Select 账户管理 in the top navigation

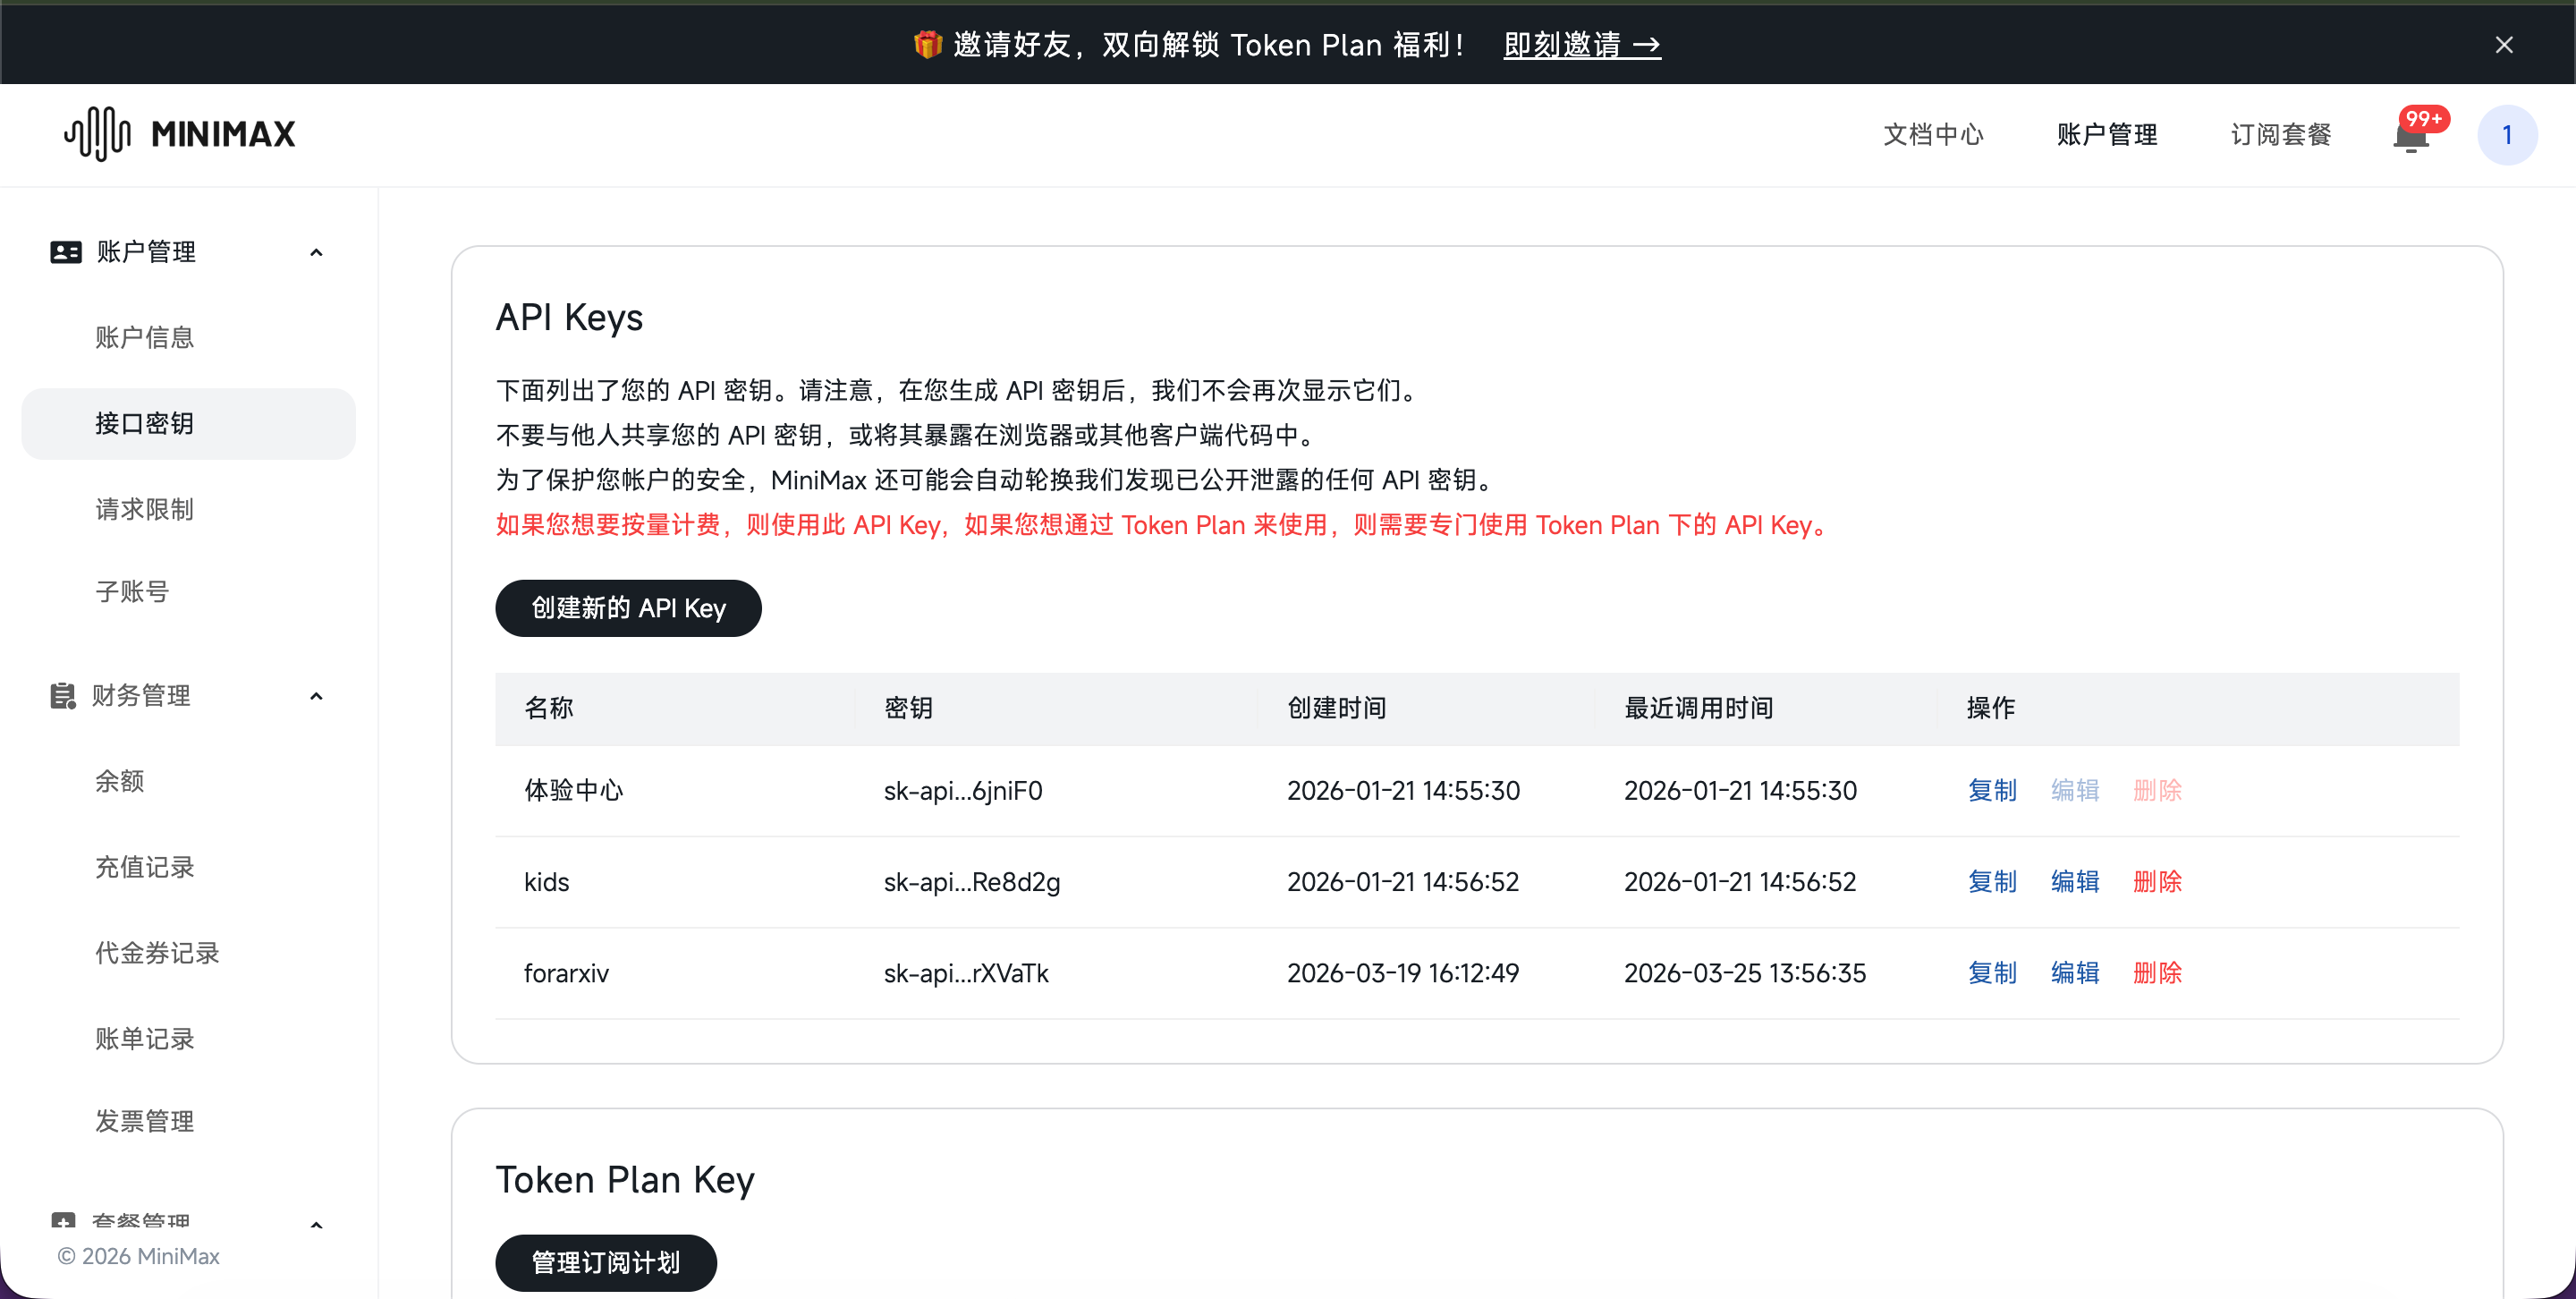(x=2107, y=135)
